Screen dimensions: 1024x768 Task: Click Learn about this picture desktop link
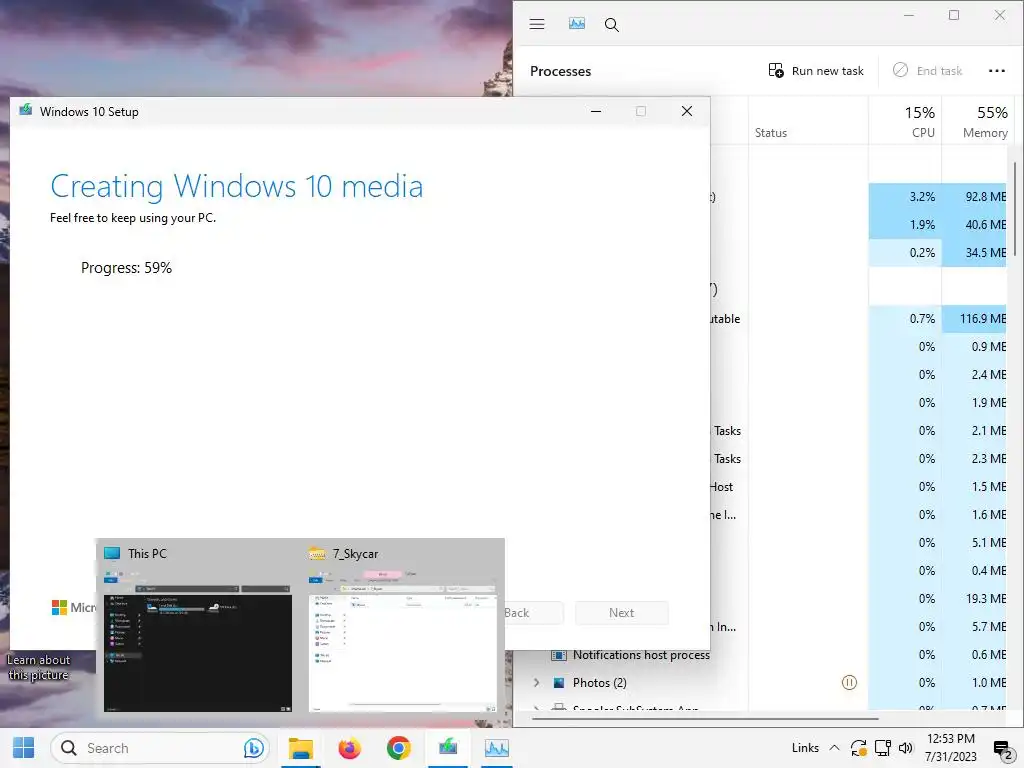tap(38, 667)
